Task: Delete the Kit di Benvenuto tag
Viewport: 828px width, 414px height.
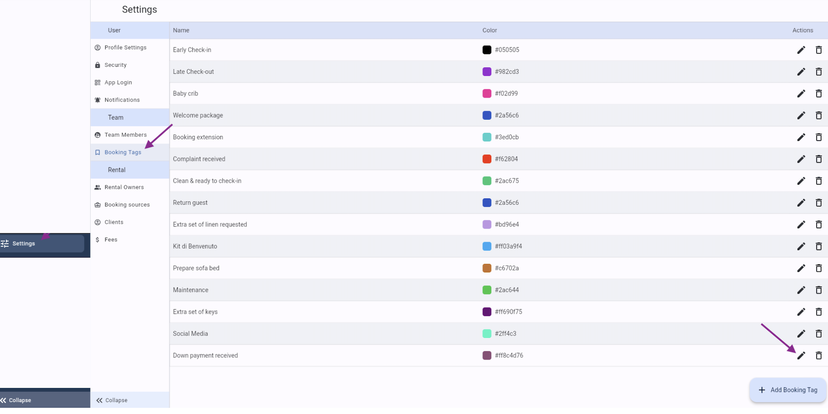Action: click(818, 246)
